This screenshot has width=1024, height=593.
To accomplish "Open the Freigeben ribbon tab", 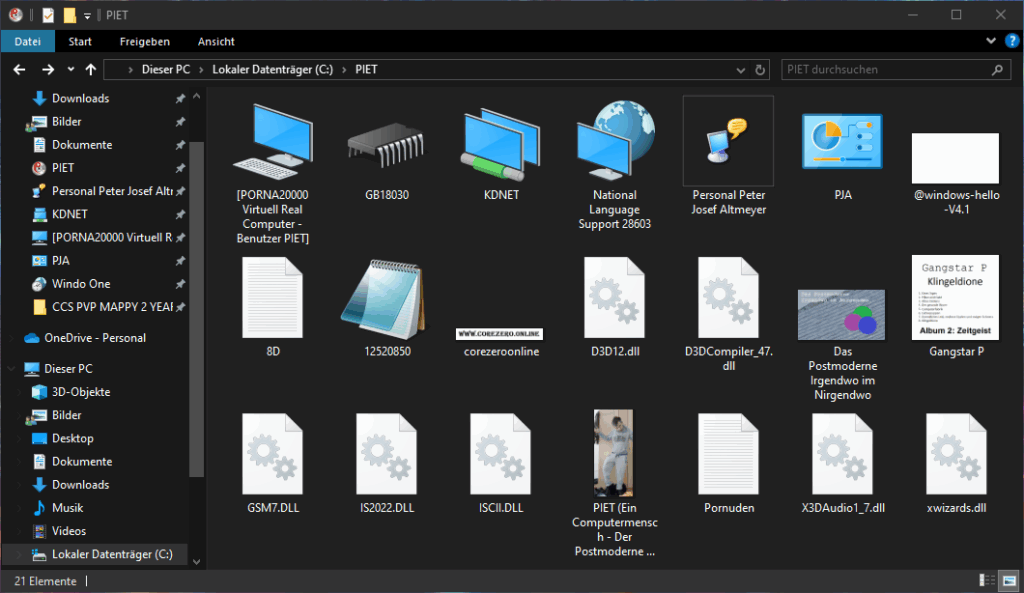I will 145,42.
